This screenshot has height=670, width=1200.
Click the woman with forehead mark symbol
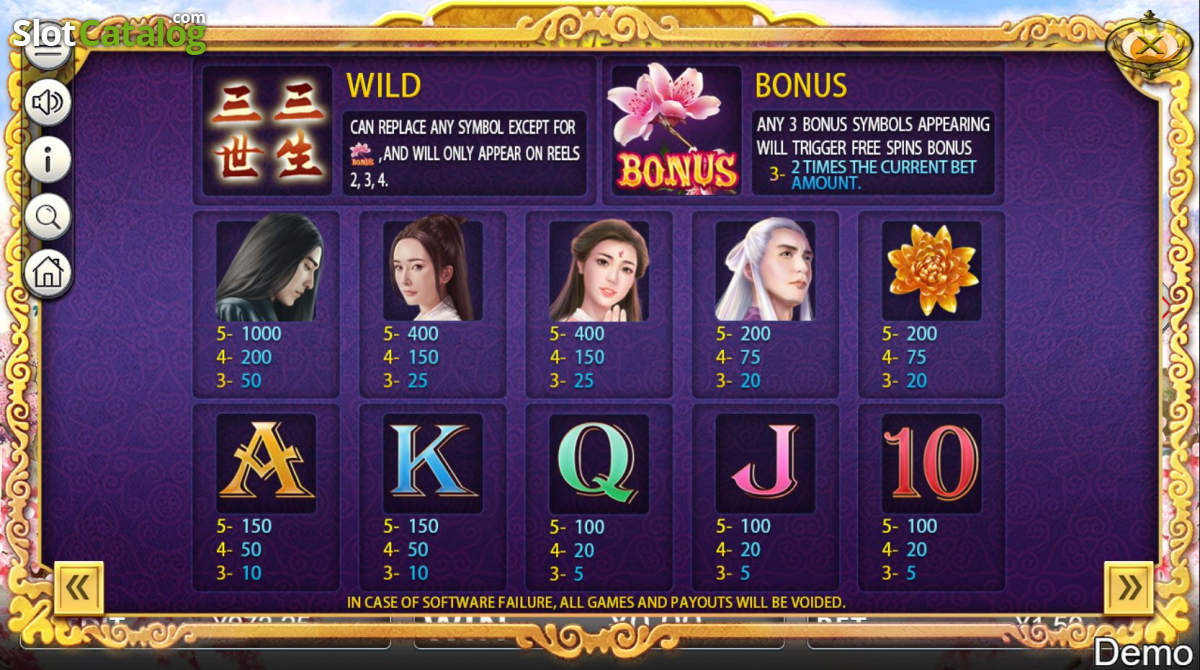tap(599, 271)
